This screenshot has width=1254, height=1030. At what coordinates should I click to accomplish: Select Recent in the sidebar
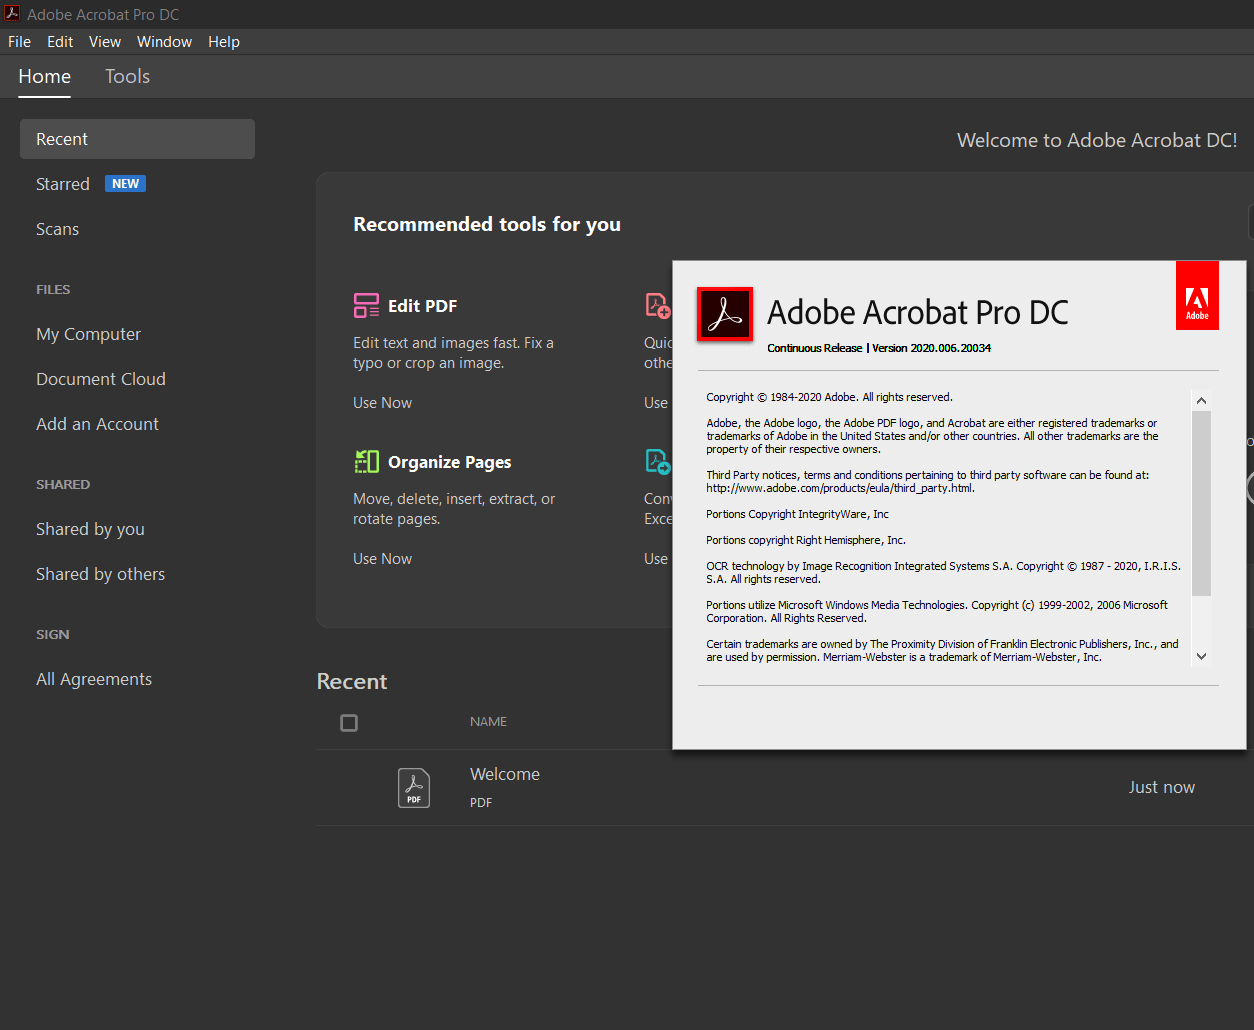click(137, 139)
